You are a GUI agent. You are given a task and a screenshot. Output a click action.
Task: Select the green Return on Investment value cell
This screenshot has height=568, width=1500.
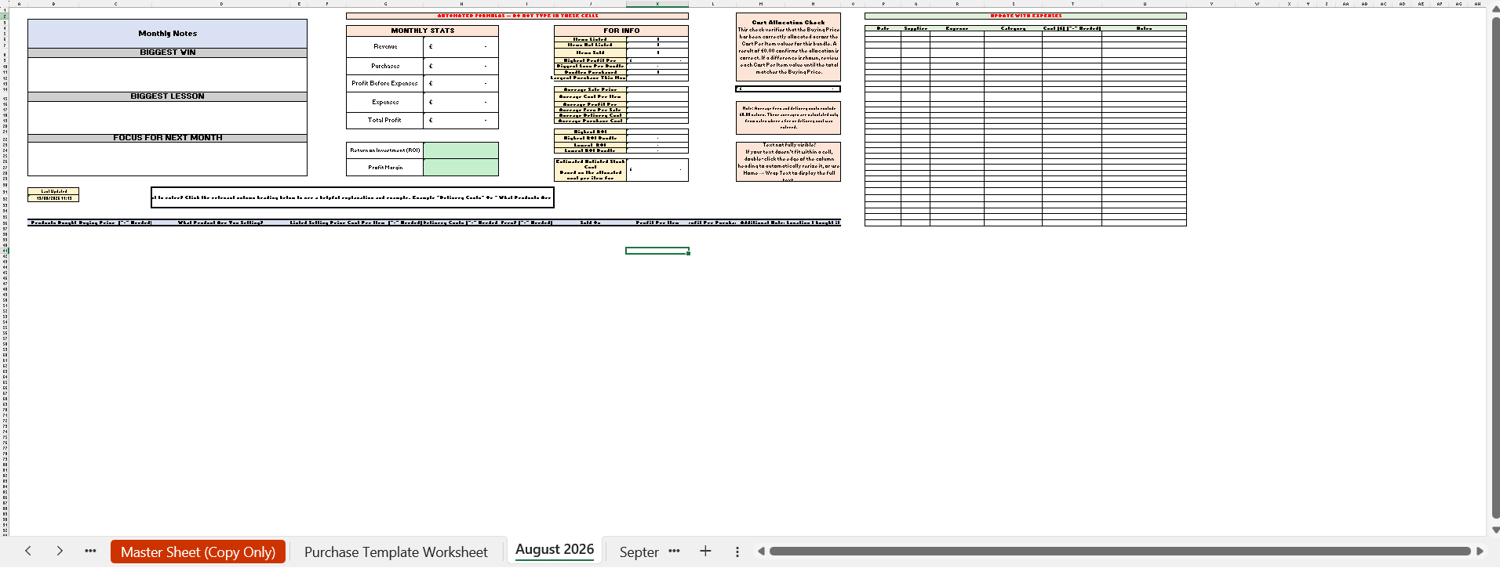[x=460, y=150]
